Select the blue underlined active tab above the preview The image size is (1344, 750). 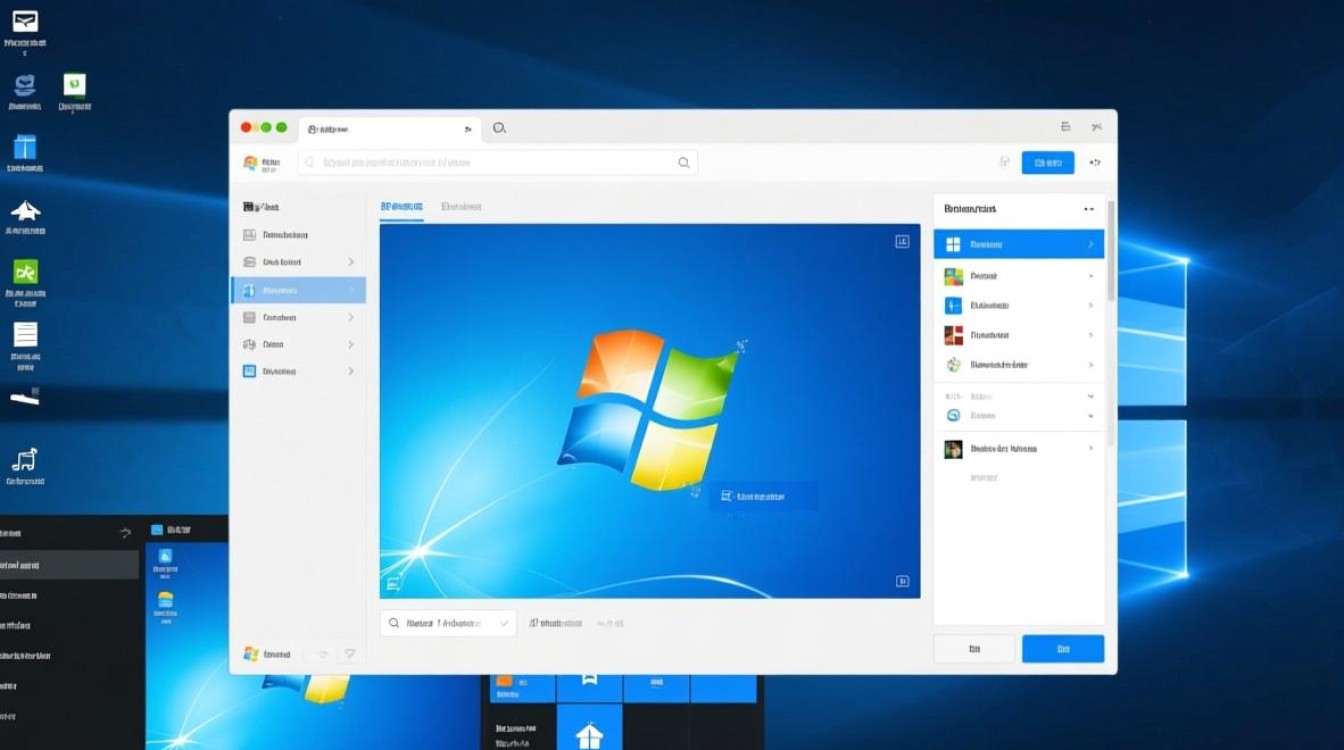[400, 206]
